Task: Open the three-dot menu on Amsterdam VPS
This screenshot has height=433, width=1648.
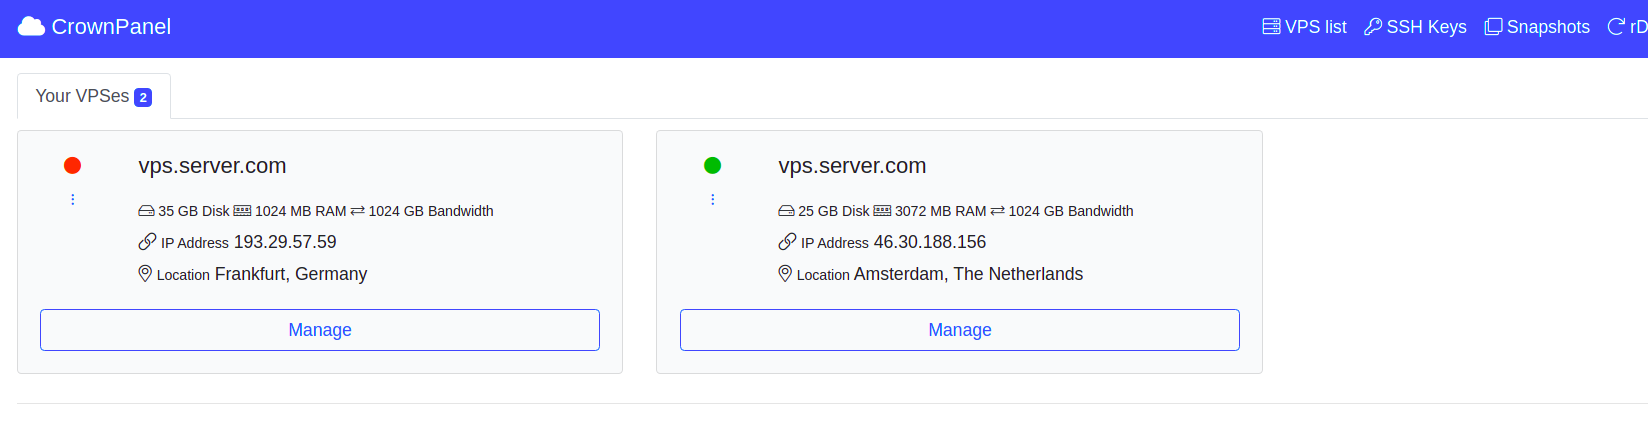Action: click(712, 200)
